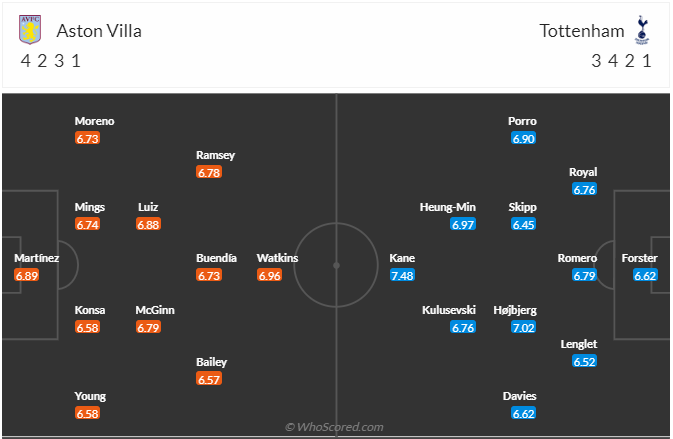This screenshot has width=673, height=439.
Task: Select Luiz's 6.88 rating badge
Action: (x=148, y=224)
